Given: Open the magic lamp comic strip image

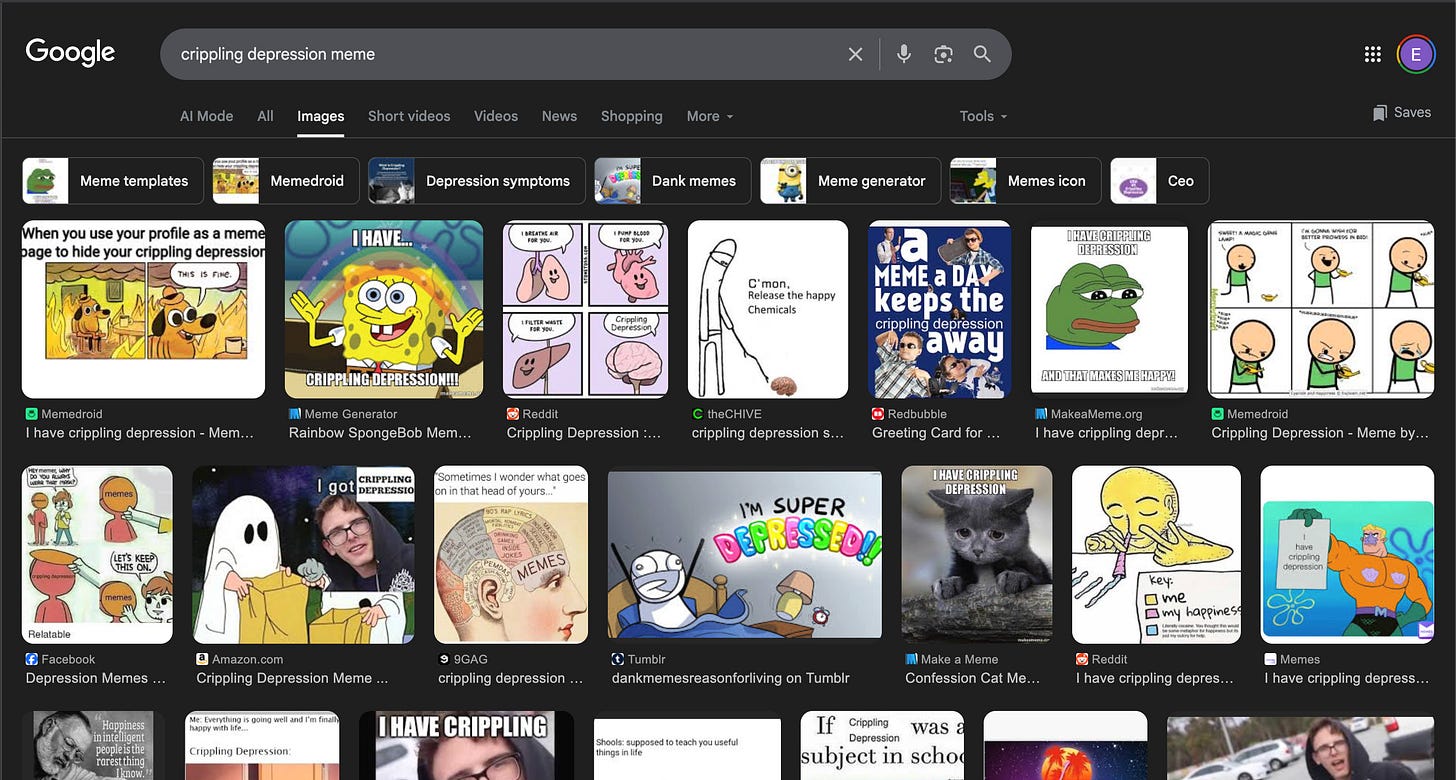Looking at the screenshot, I should (1321, 310).
